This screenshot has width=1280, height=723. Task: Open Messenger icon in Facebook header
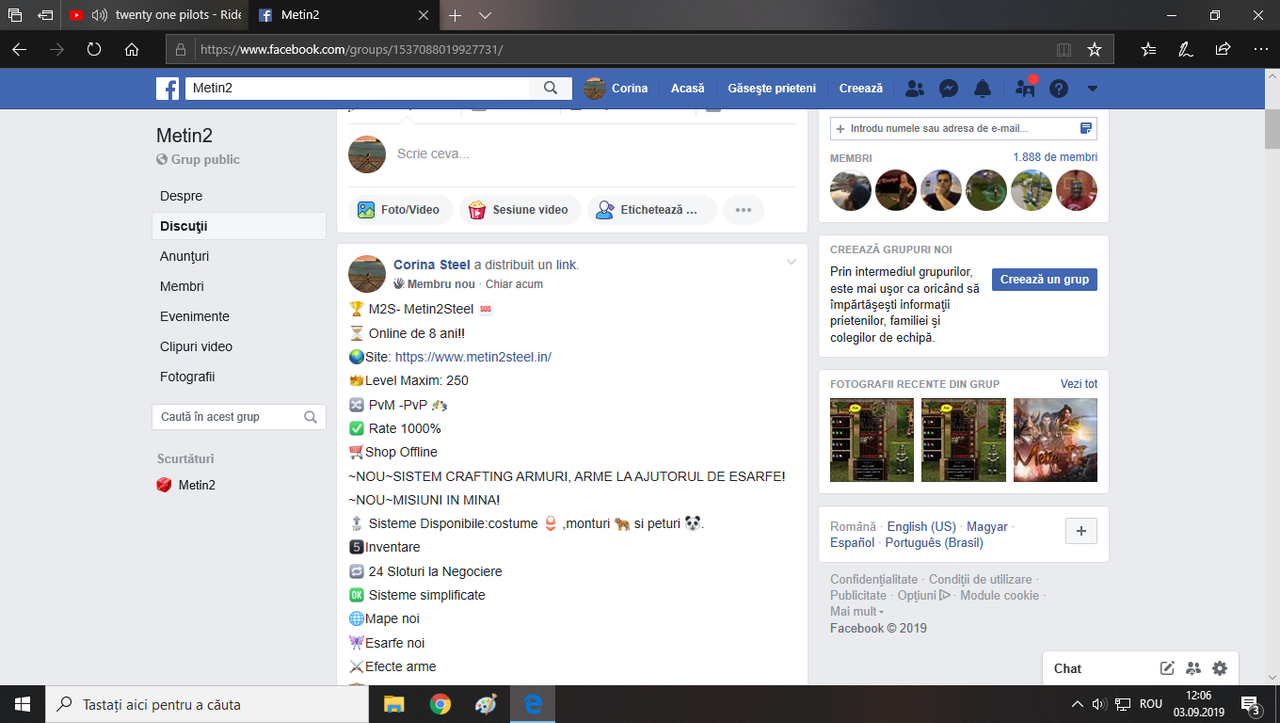(949, 88)
